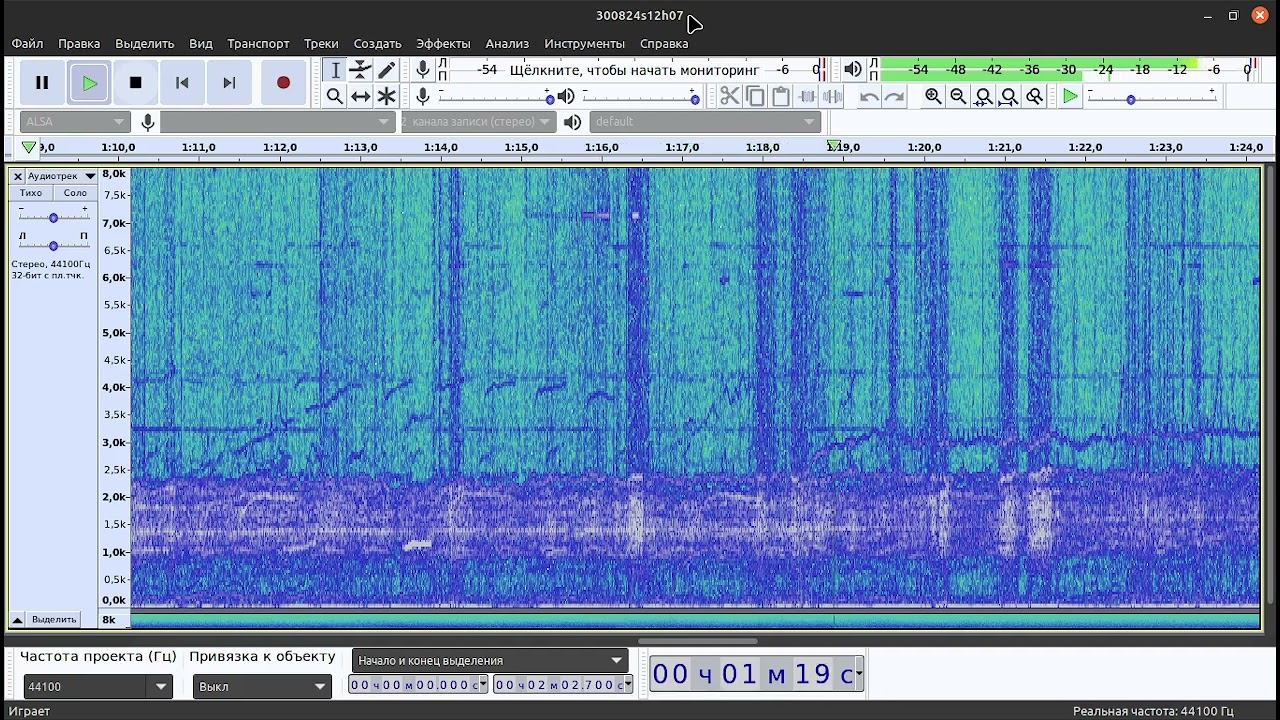Choose the Envelope tool
This screenshot has width=1280, height=720.
click(360, 70)
